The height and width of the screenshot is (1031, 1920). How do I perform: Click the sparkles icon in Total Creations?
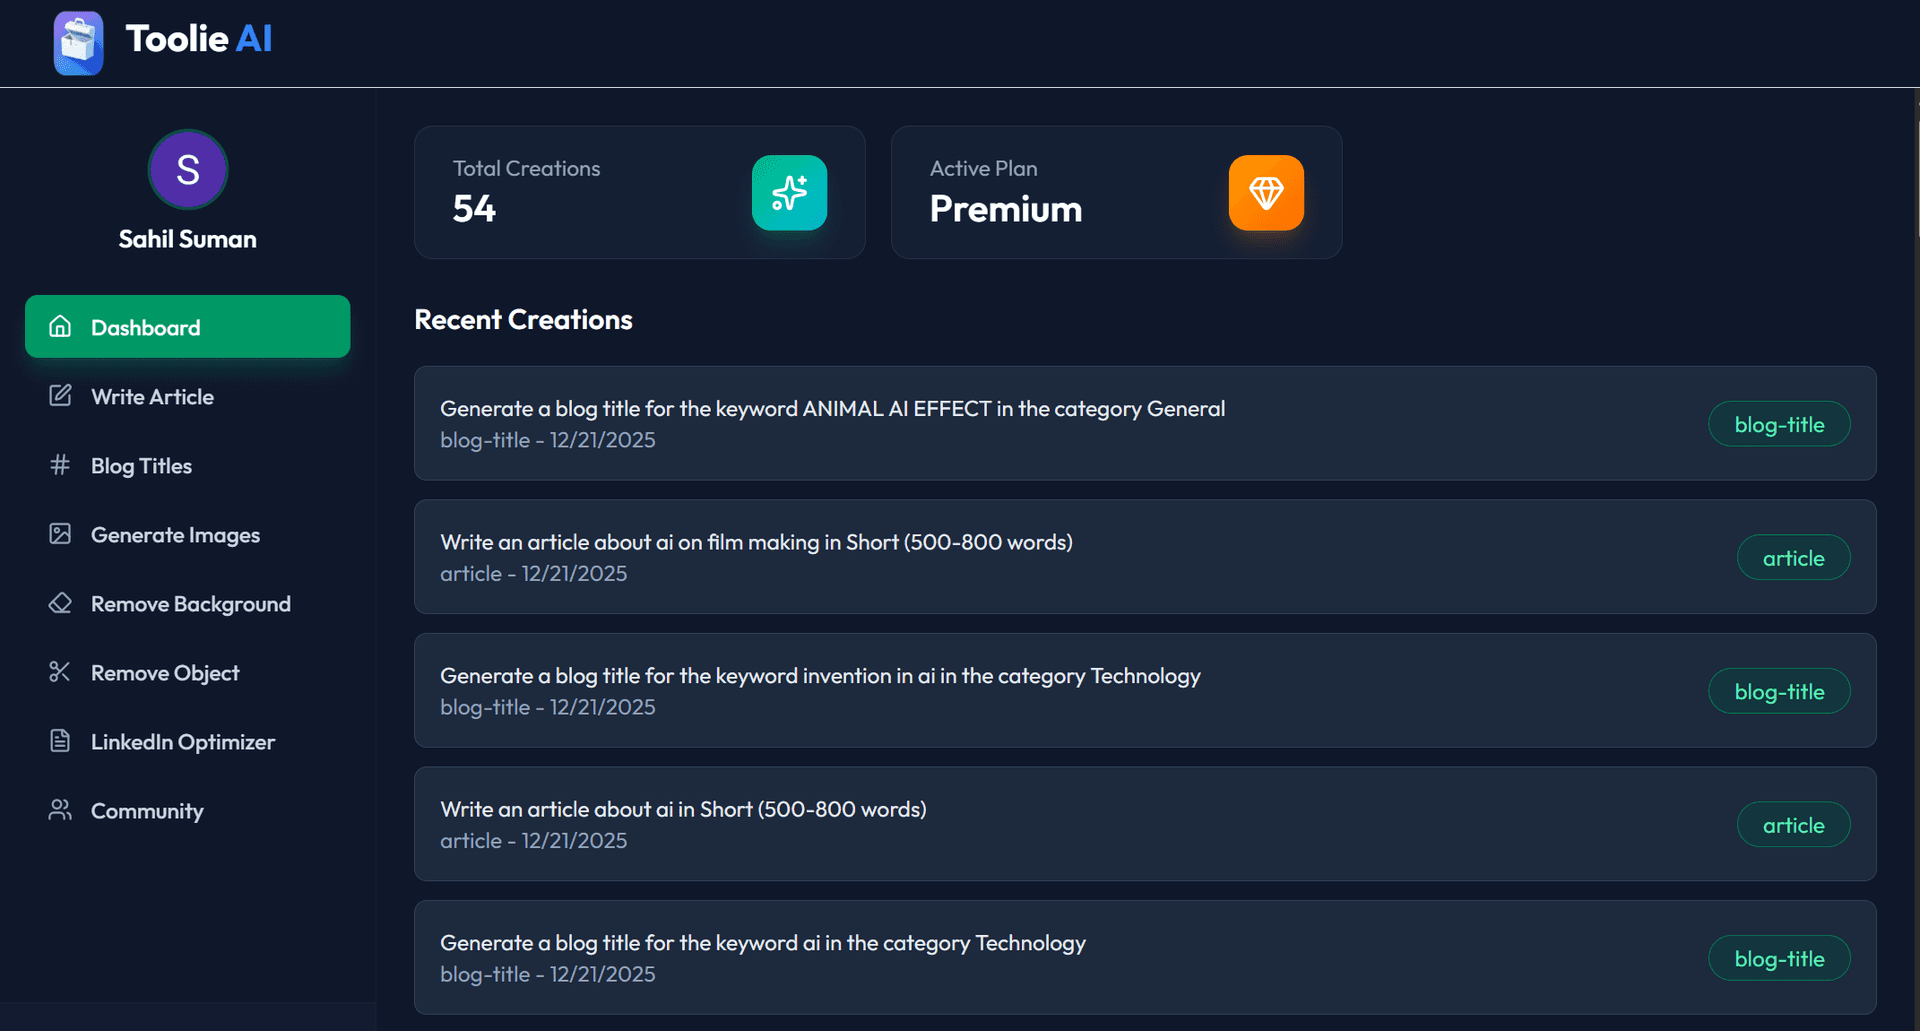coord(789,192)
